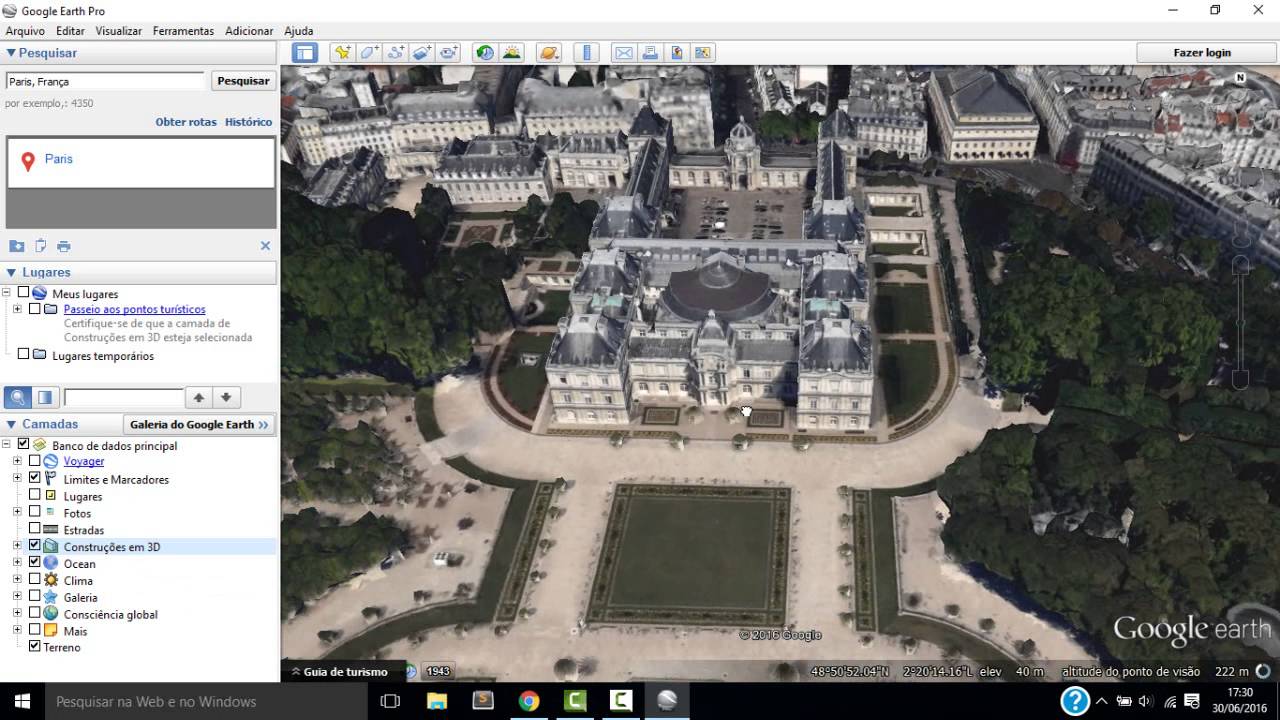This screenshot has width=1280, height=720.
Task: Open Windows Task View icon
Action: click(x=390, y=701)
